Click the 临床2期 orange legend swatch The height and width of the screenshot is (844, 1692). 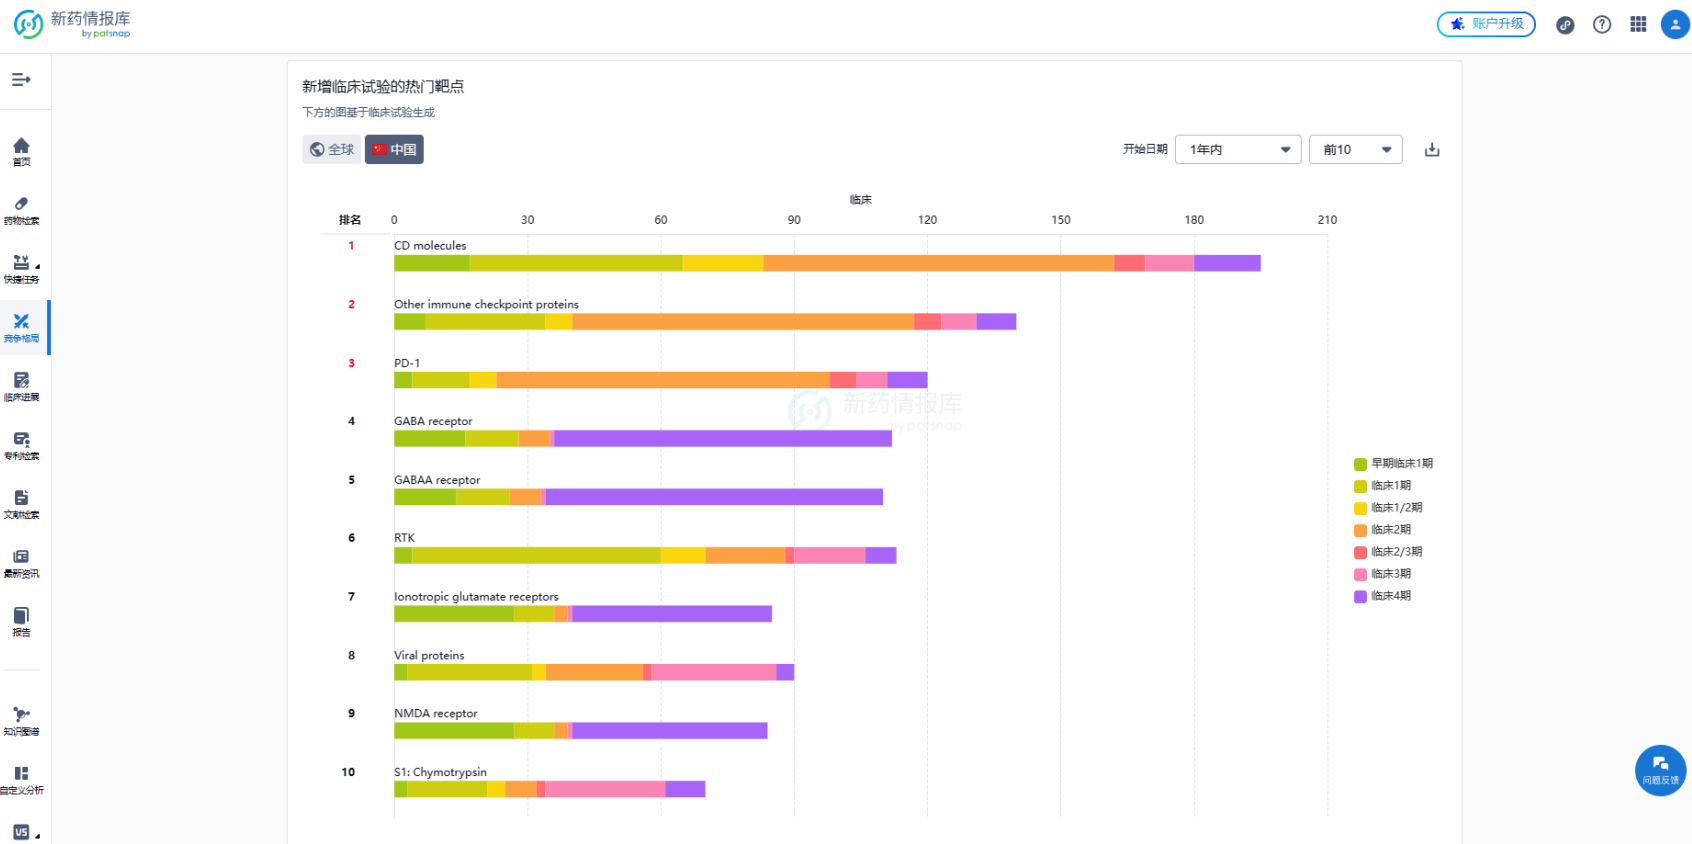[1360, 530]
